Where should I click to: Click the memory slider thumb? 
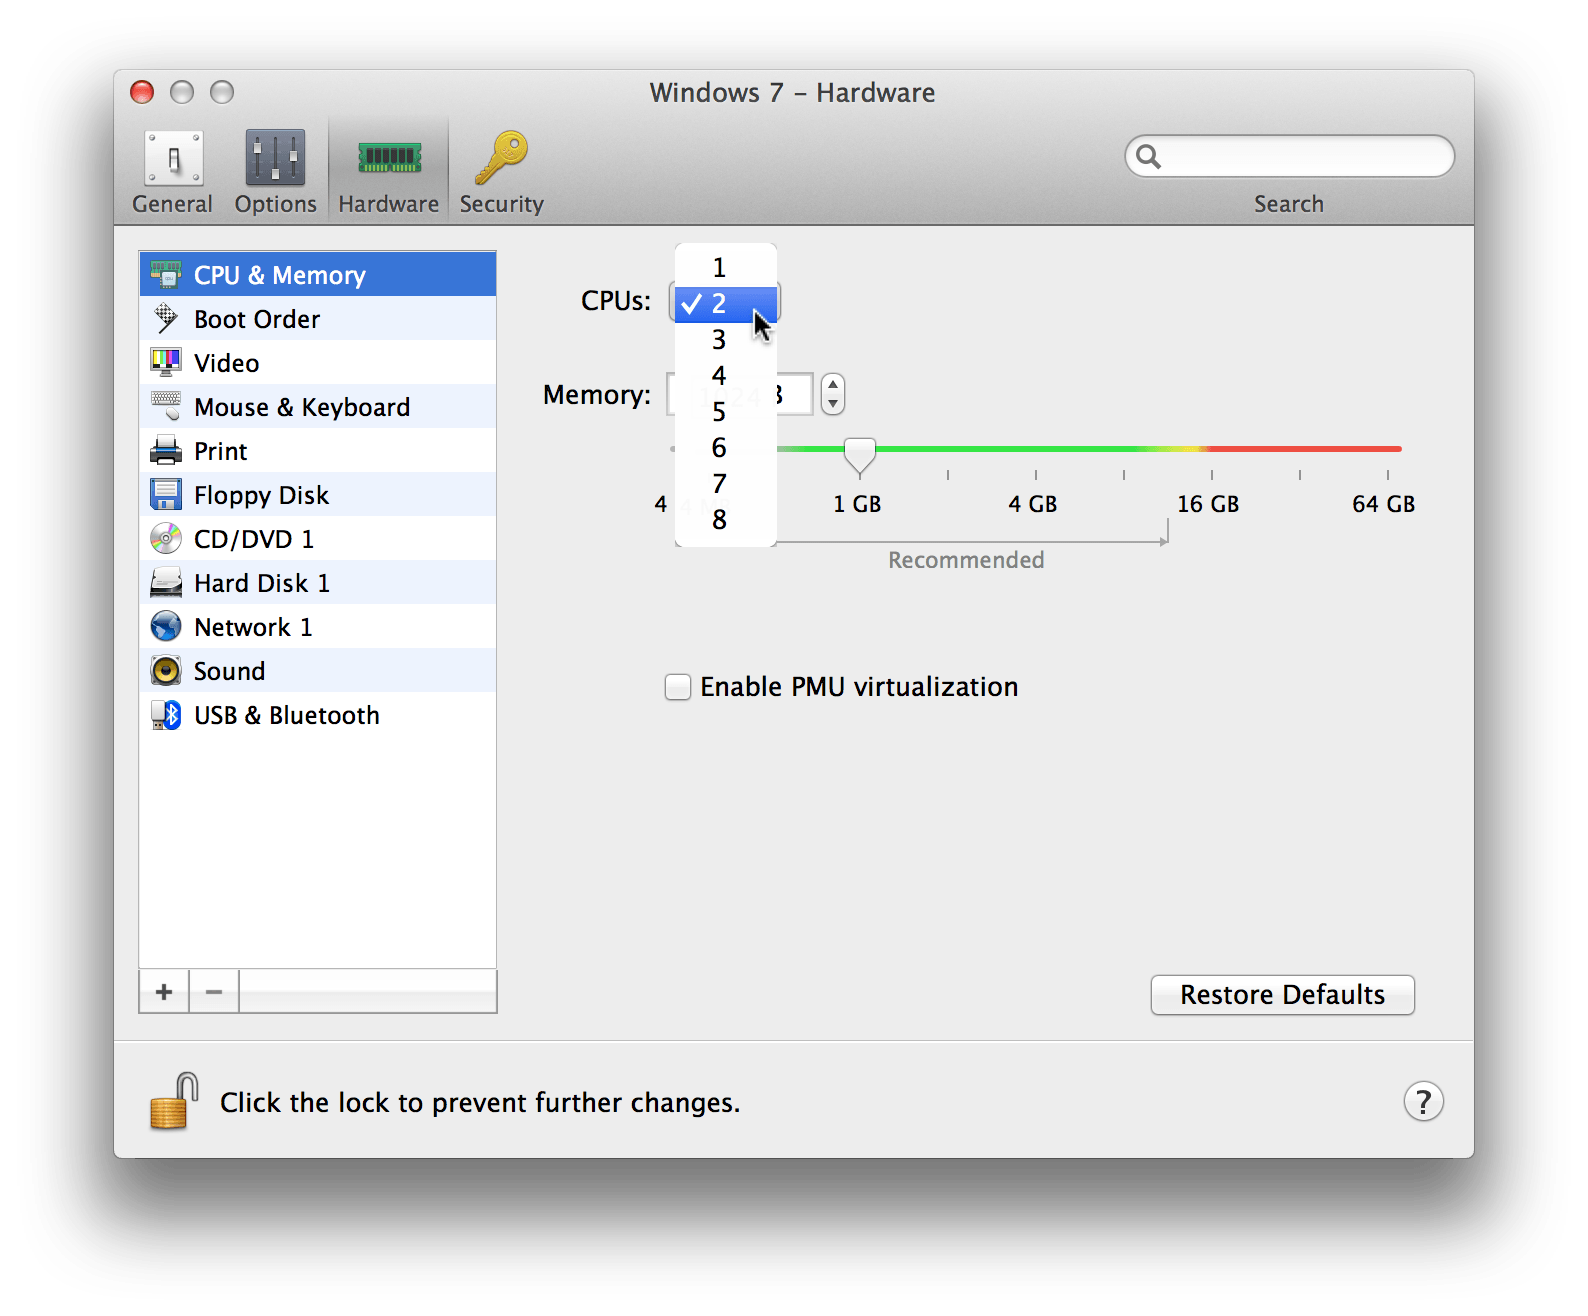coord(860,455)
